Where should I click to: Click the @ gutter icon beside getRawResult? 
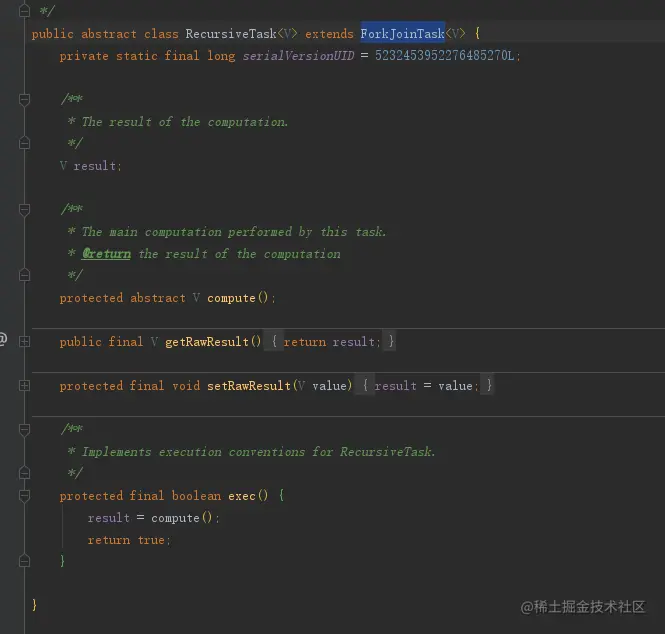point(3,339)
